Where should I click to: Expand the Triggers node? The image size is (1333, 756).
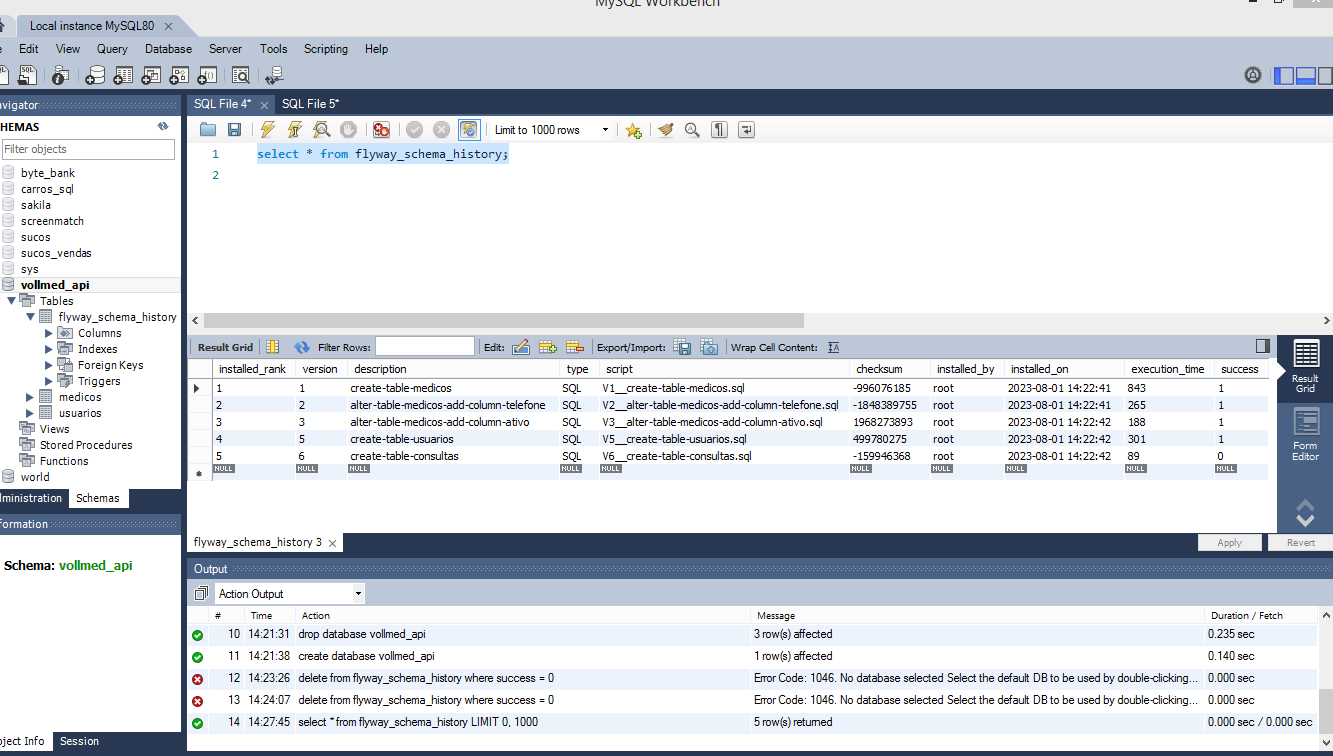click(50, 381)
